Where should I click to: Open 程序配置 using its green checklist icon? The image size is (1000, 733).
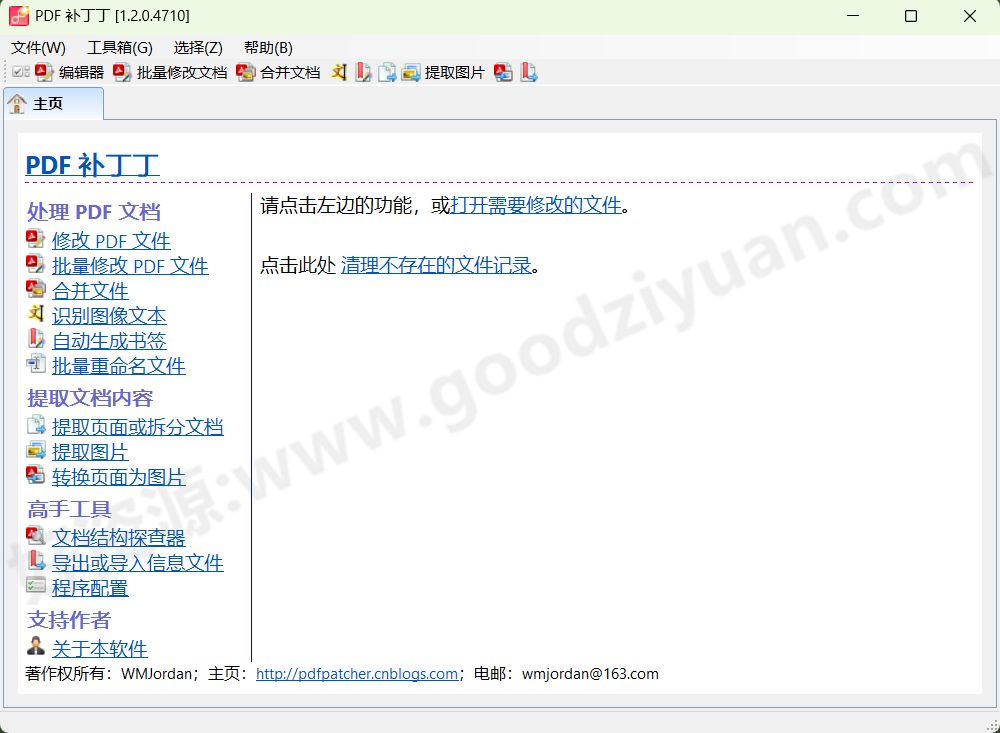click(x=35, y=587)
